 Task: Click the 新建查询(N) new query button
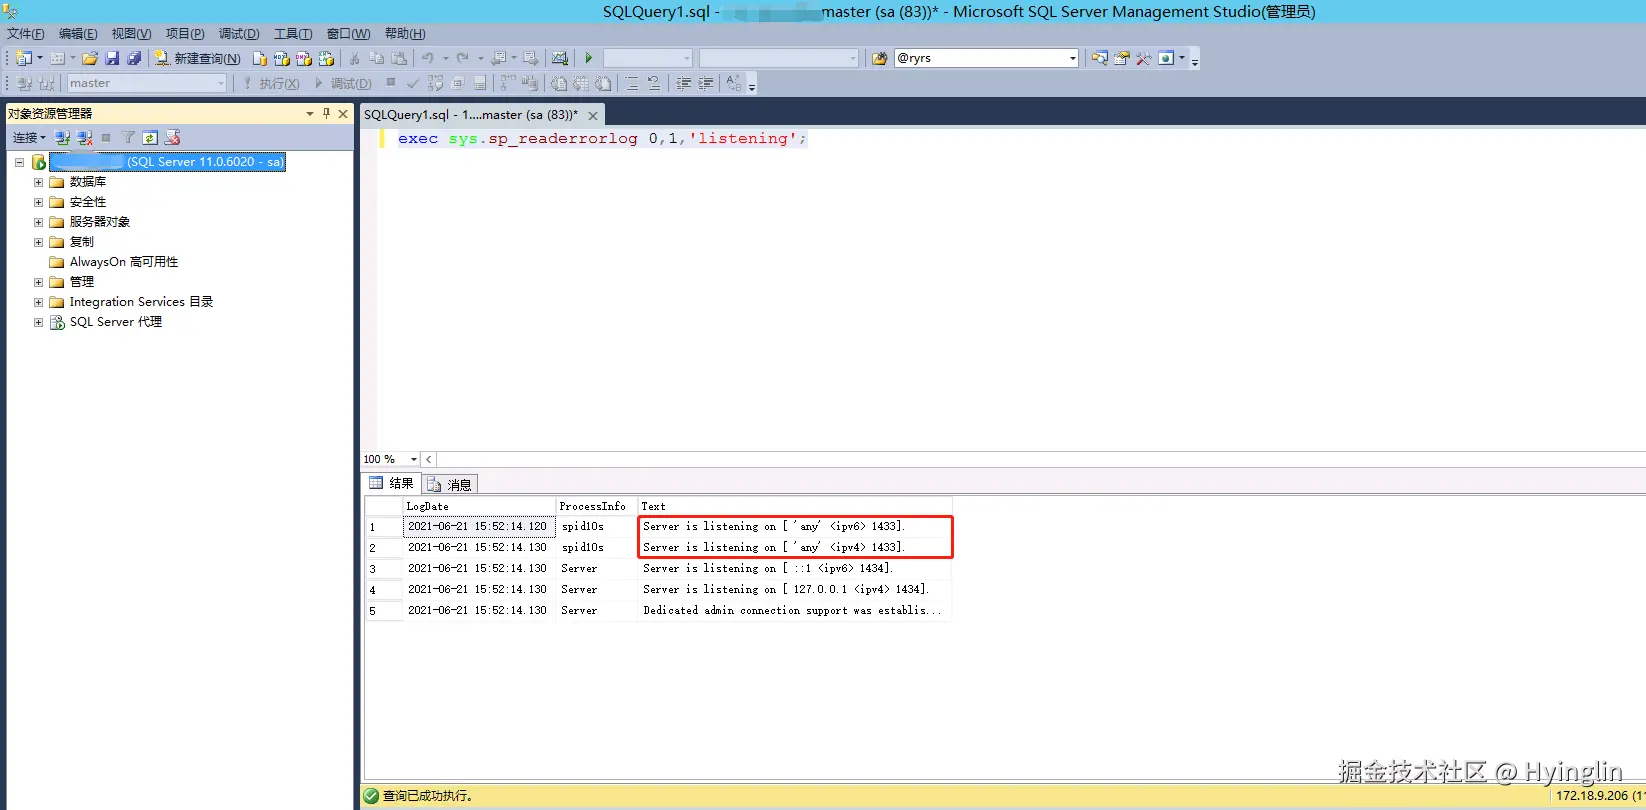point(197,58)
